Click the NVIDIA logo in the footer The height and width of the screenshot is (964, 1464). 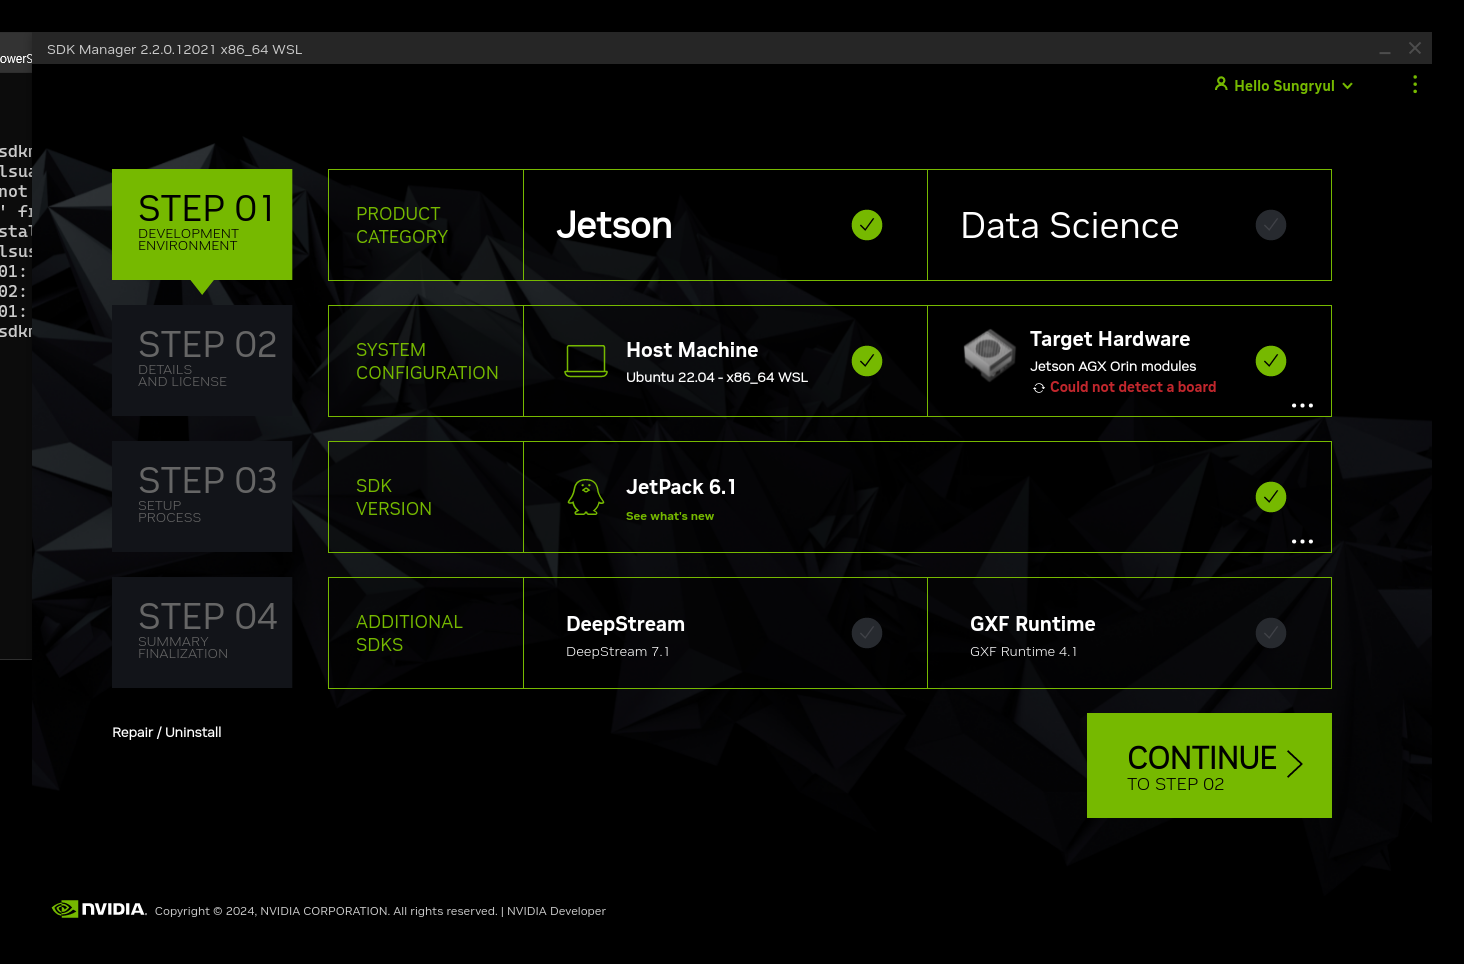point(99,909)
